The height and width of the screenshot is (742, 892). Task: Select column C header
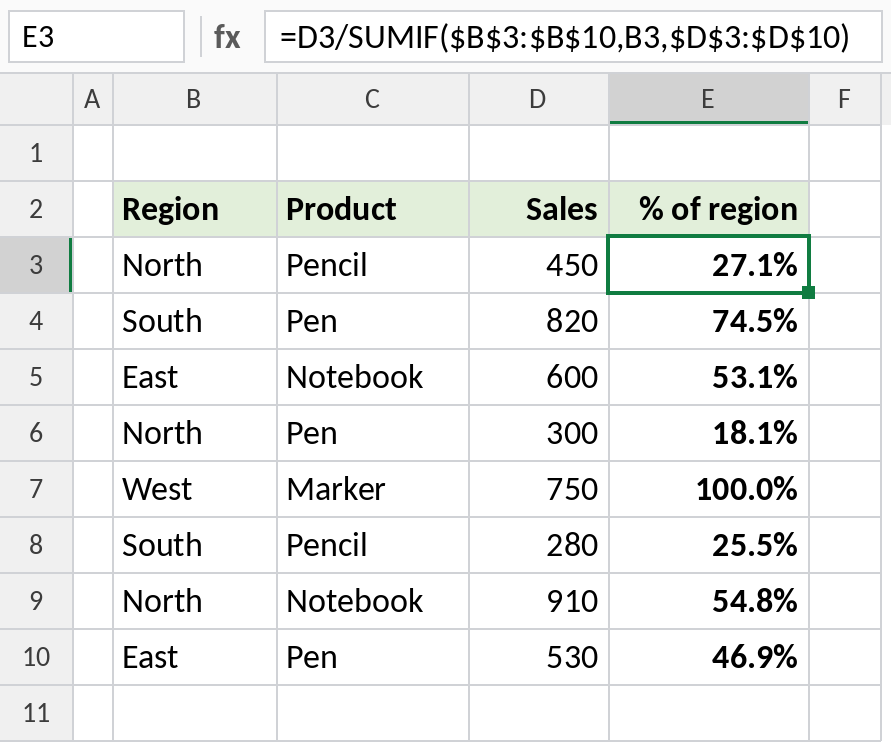(373, 99)
